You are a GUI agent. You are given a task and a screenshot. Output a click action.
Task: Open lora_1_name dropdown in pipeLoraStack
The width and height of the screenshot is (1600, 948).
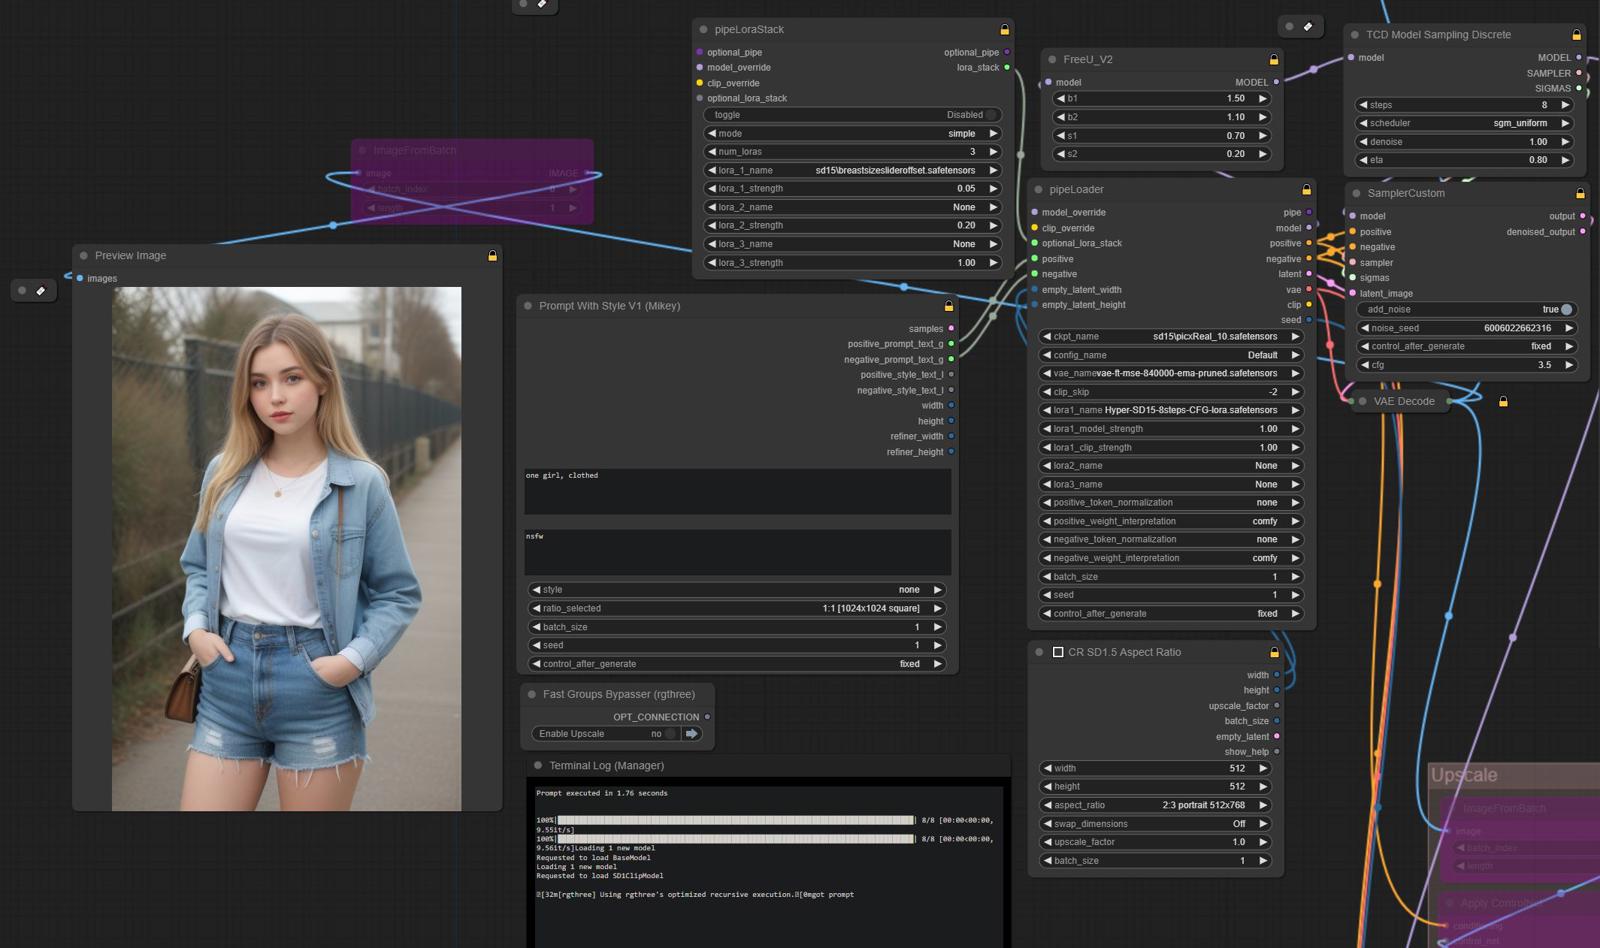click(x=852, y=171)
